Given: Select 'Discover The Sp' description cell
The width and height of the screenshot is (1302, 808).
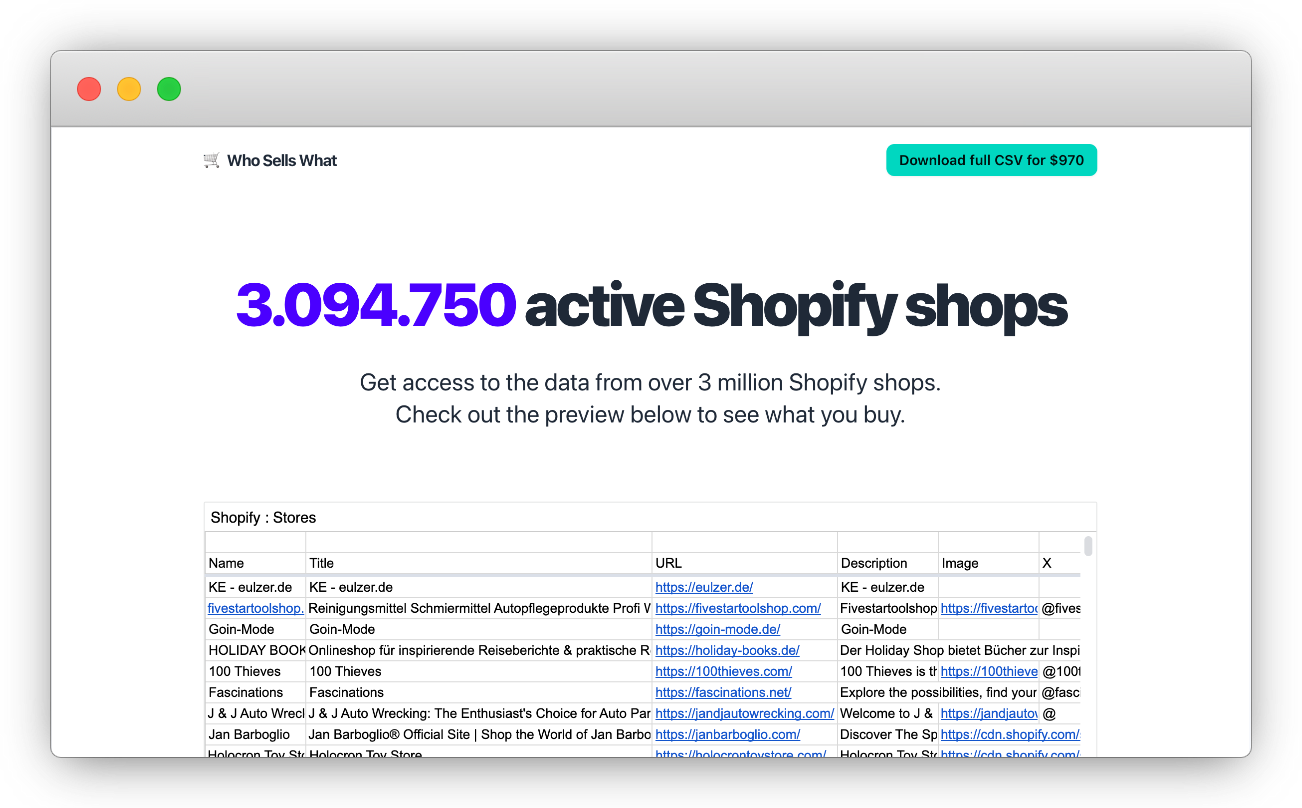Looking at the screenshot, I should click(x=888, y=734).
